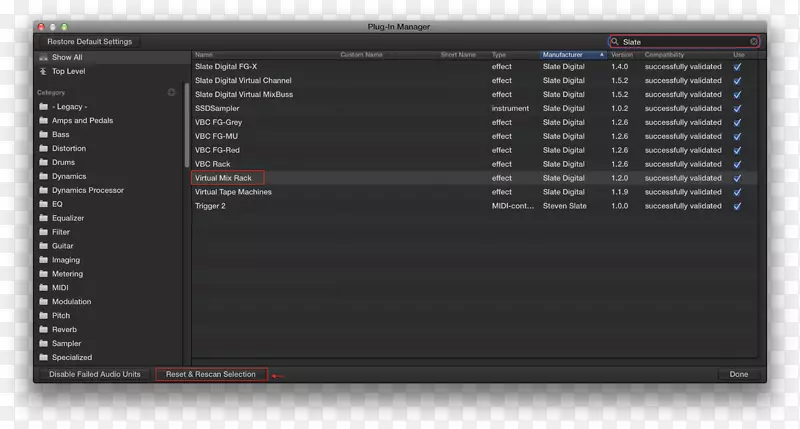The width and height of the screenshot is (800, 429).
Task: Click the Amps and Pedals folder icon
Action: pos(44,120)
